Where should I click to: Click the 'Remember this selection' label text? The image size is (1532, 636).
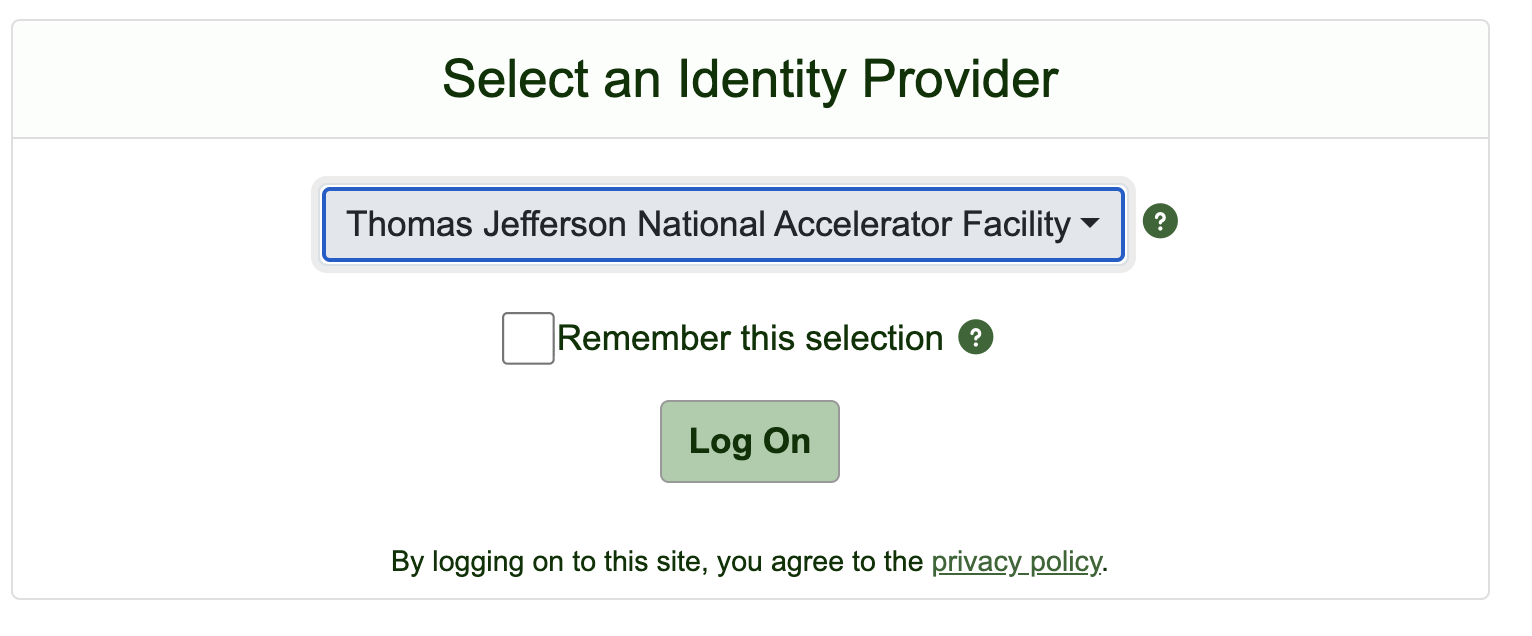click(750, 339)
